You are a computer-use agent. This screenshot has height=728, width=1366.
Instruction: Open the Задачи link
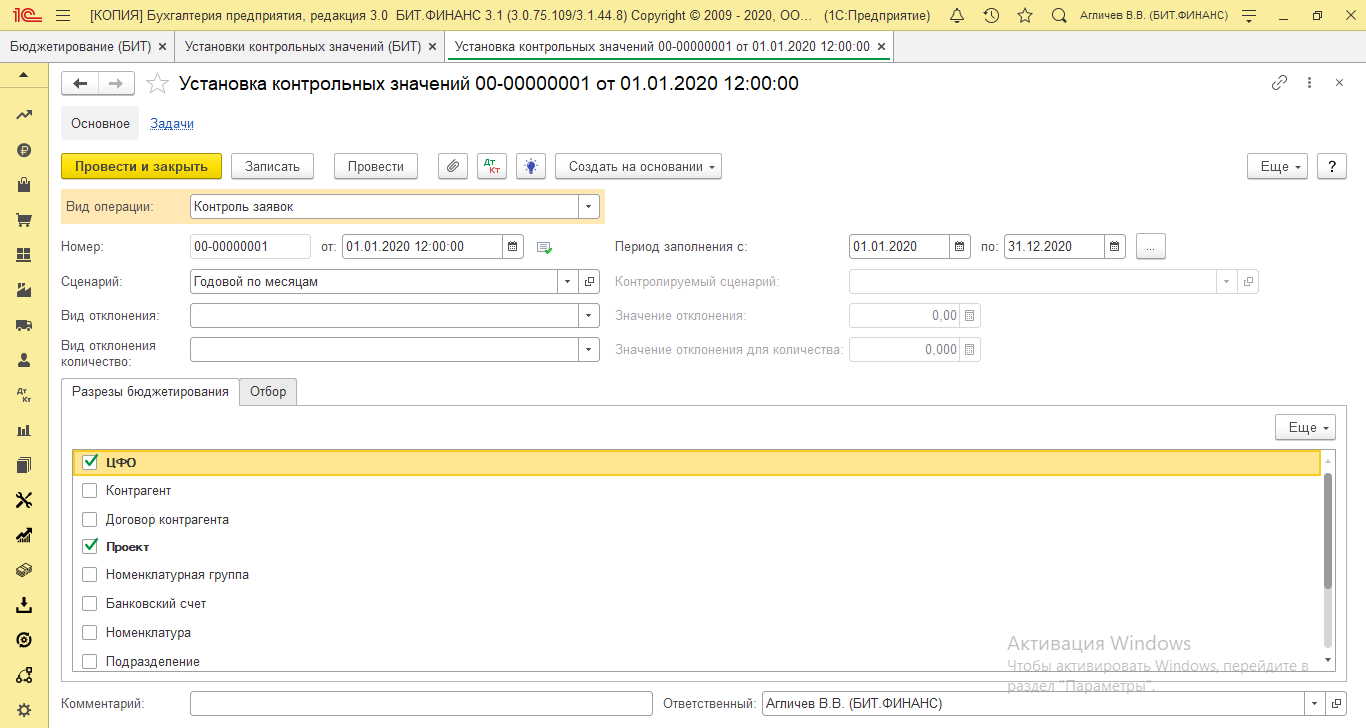(172, 124)
